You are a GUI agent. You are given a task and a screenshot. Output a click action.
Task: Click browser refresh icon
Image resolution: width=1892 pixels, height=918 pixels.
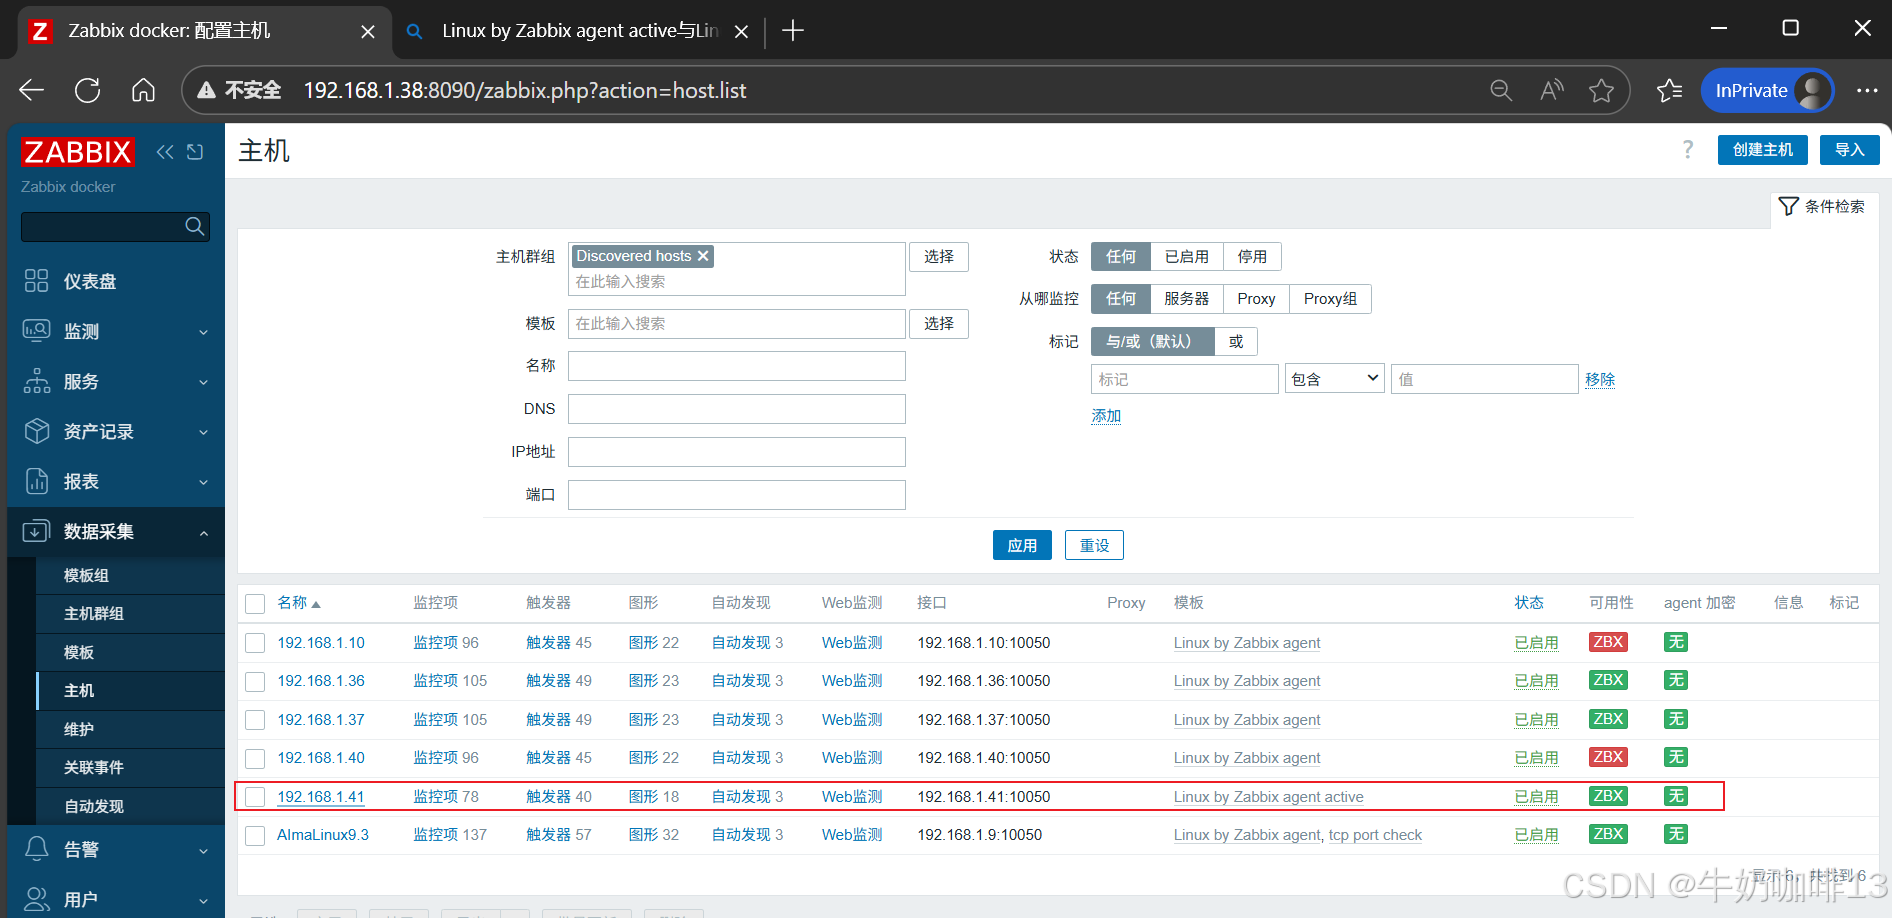coord(88,91)
